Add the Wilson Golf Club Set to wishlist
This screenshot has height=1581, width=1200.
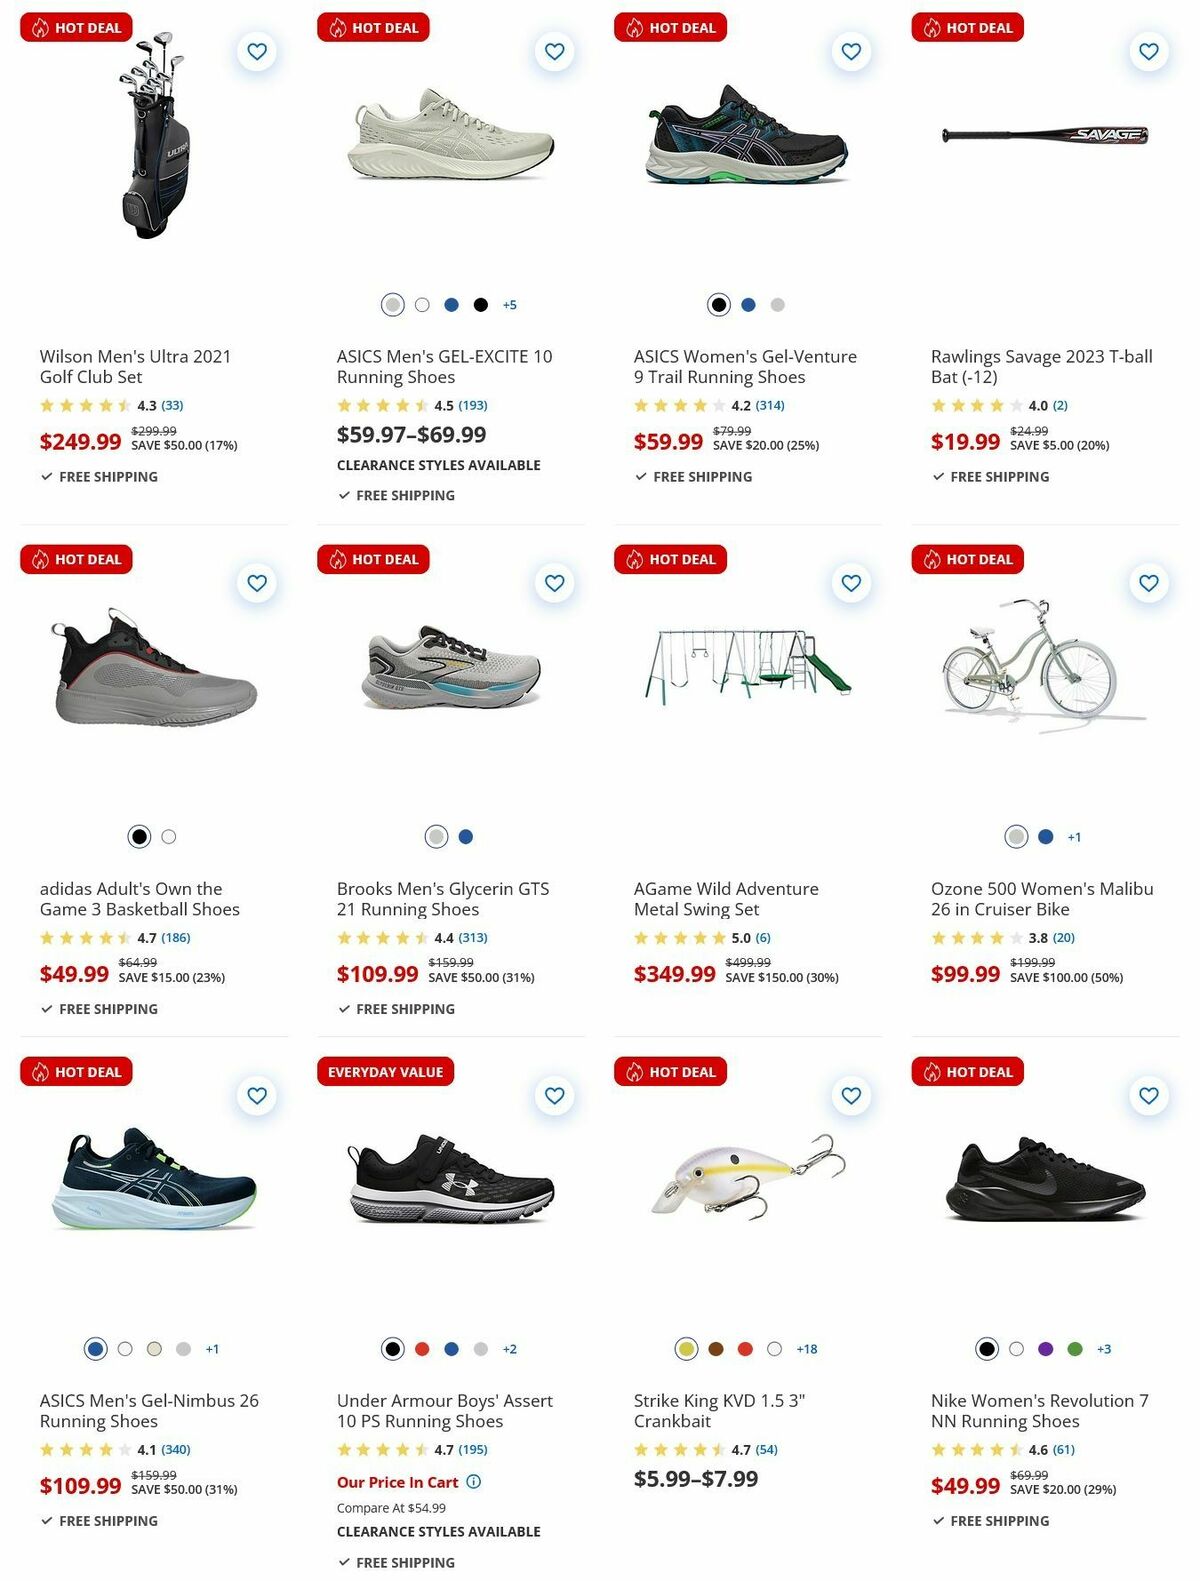[256, 52]
